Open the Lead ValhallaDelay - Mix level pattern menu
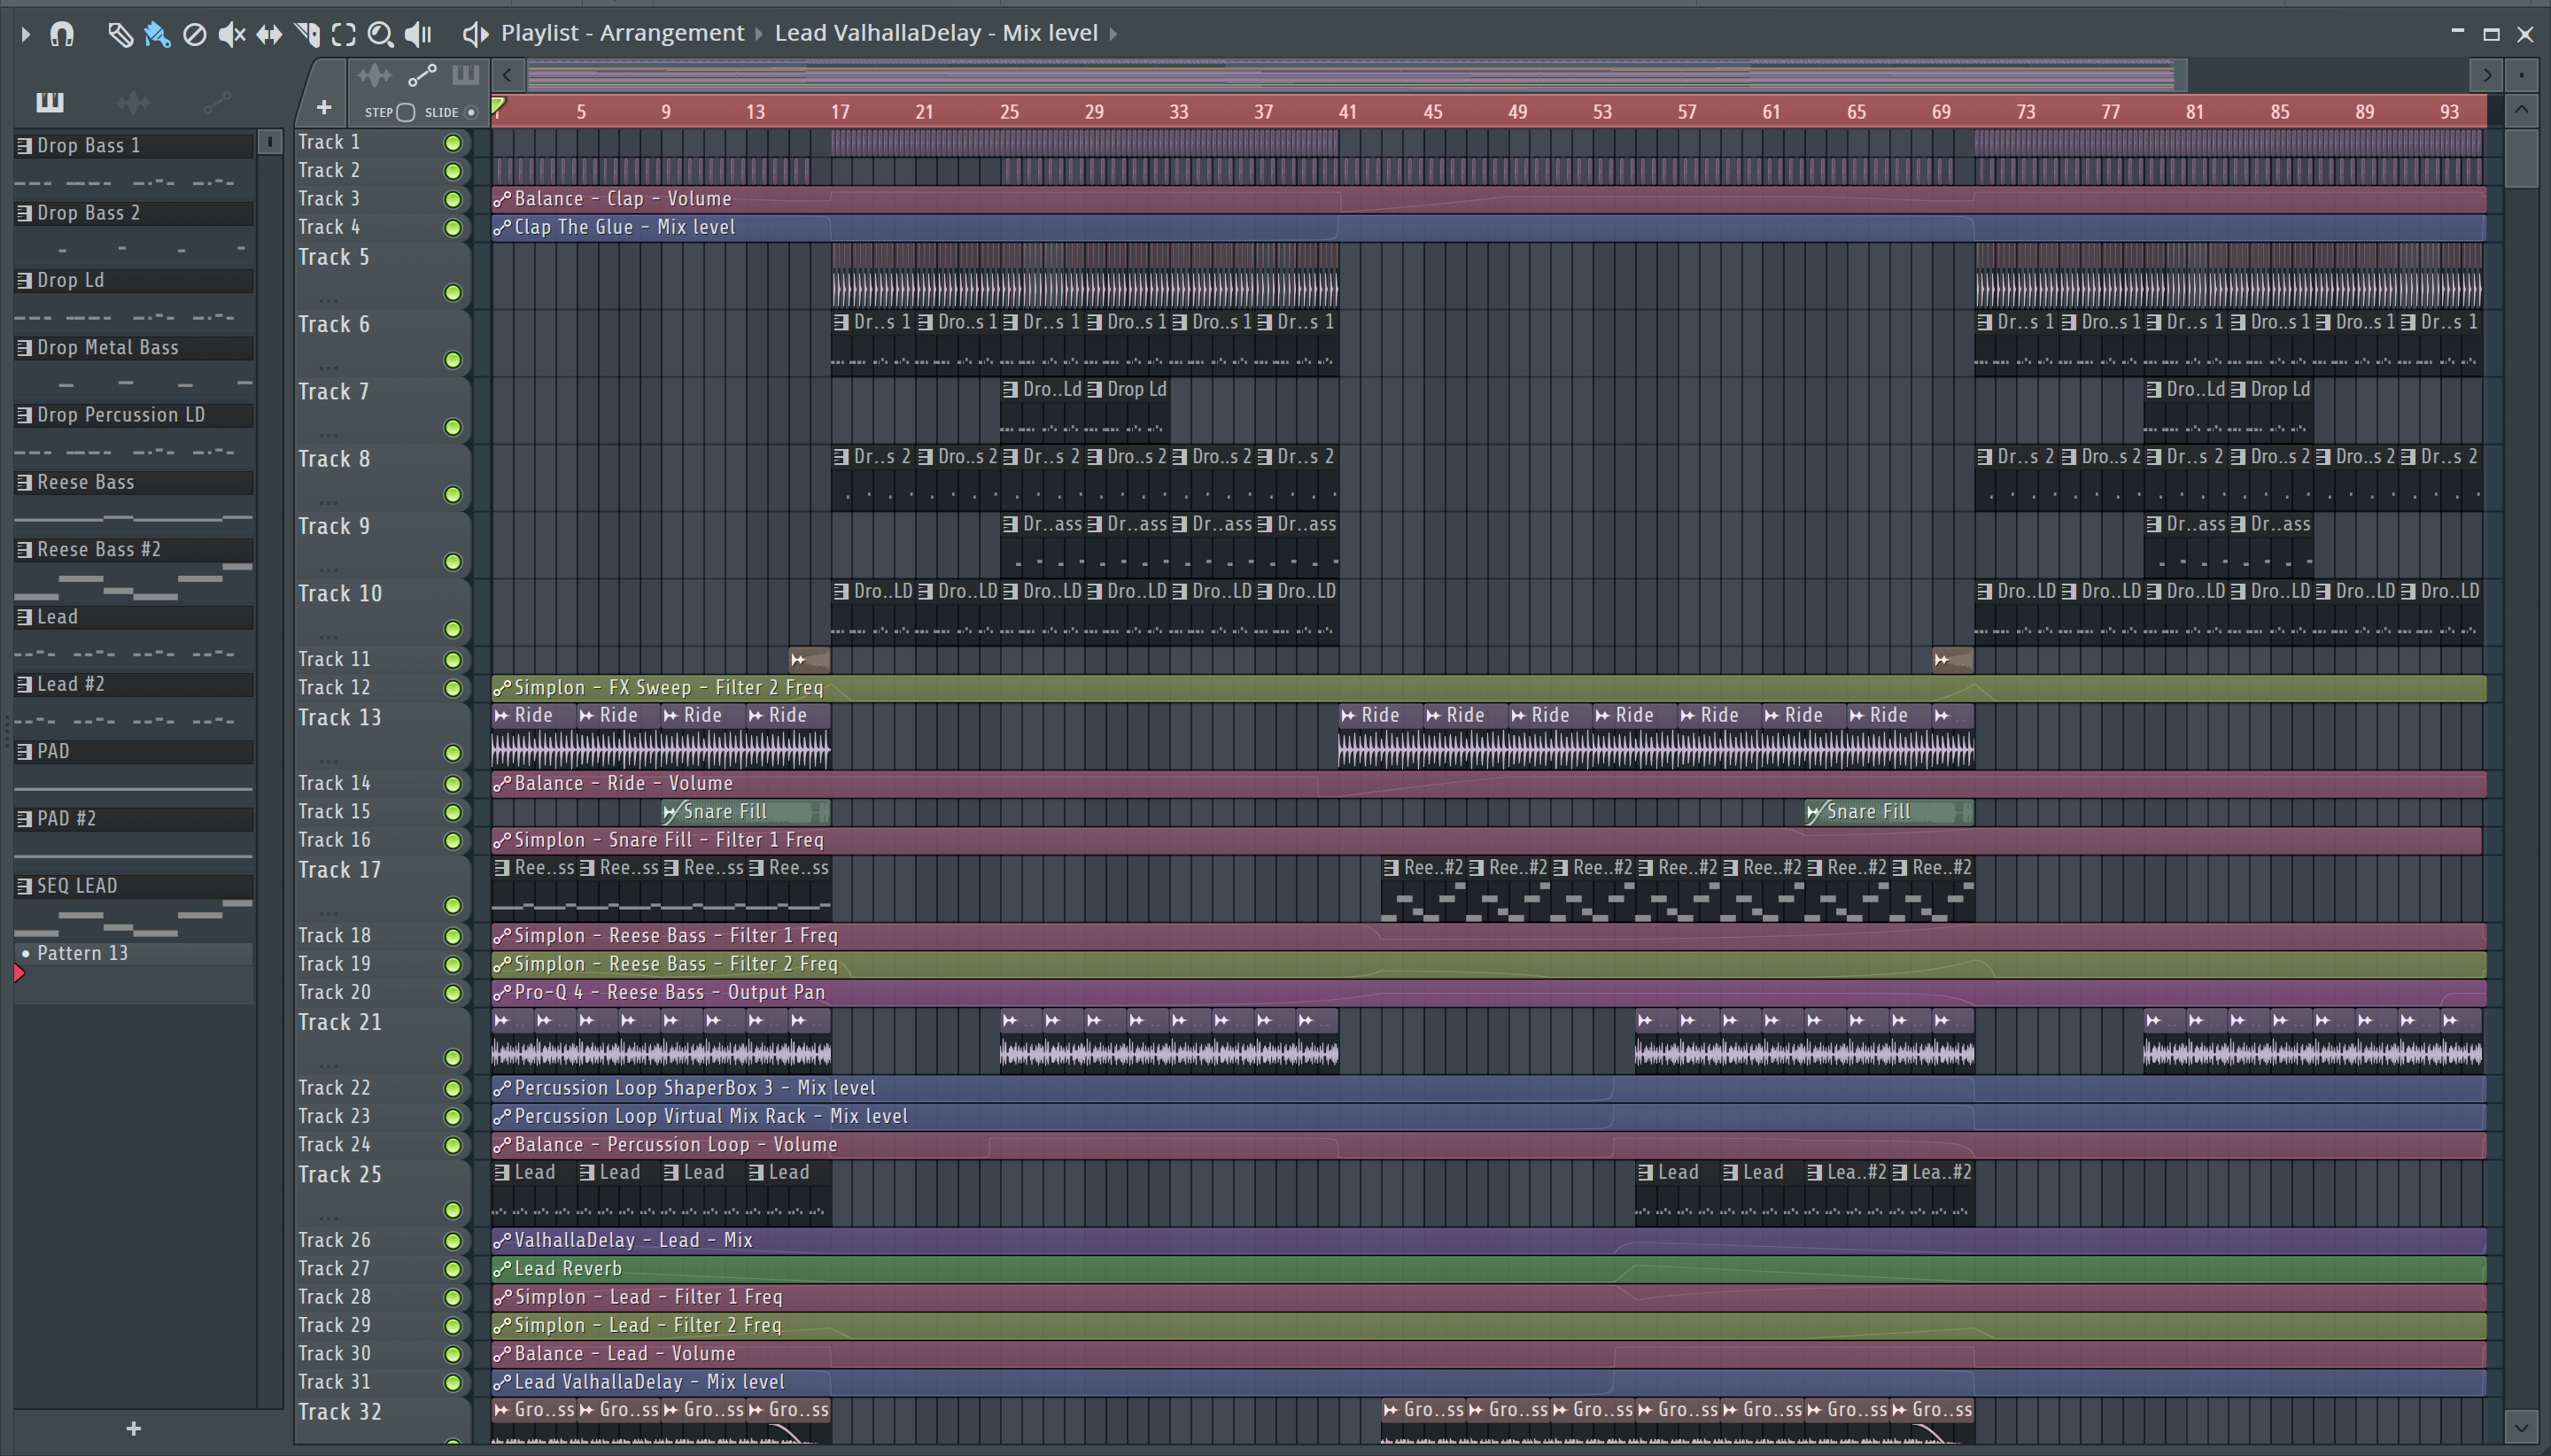This screenshot has width=2551, height=1456. tap(936, 33)
